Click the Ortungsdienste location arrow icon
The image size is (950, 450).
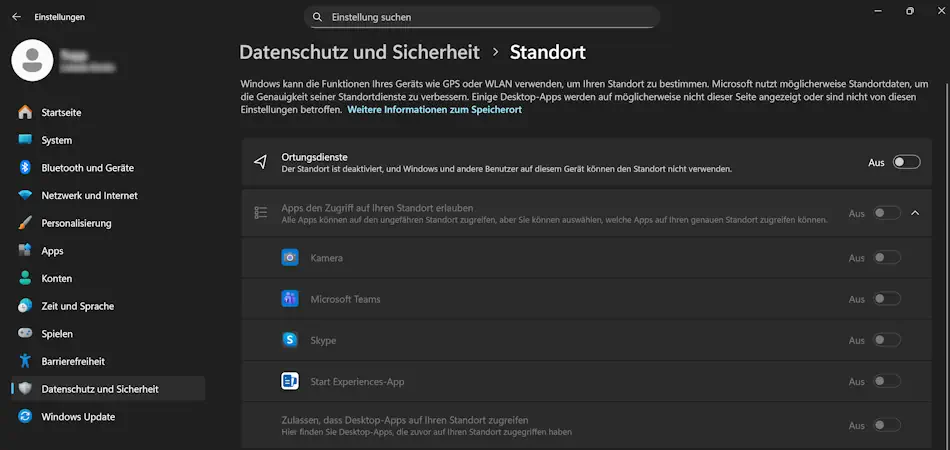260,162
